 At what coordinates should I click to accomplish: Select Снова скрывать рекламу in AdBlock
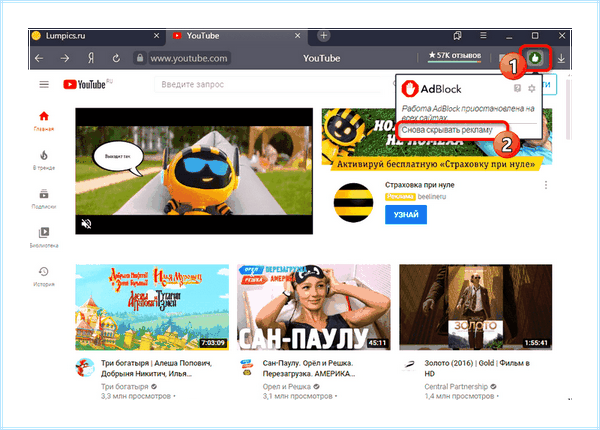pyautogui.click(x=447, y=130)
